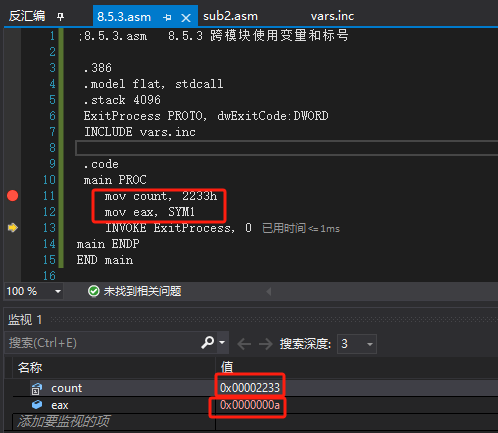Open the 搜索深度 combo box
498x433 pixels.
[x=357, y=344]
